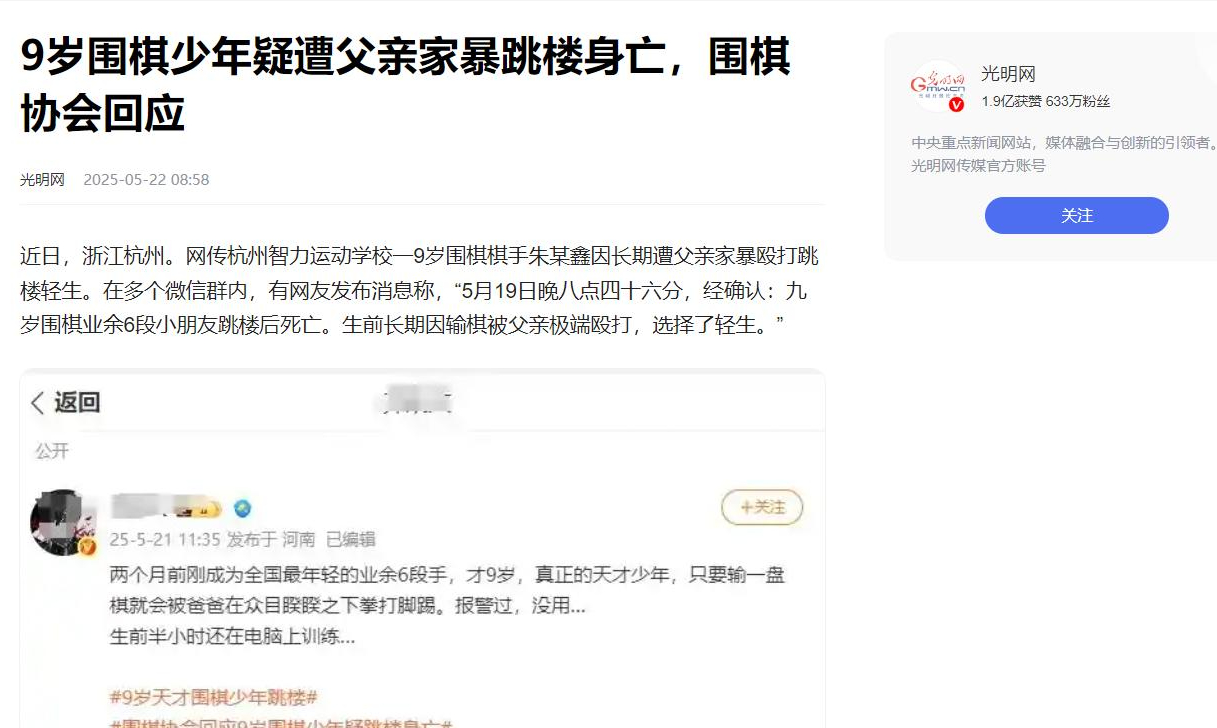Click the red V badge on 光明网 logo
Screen dimensions: 1217x728
[956, 104]
